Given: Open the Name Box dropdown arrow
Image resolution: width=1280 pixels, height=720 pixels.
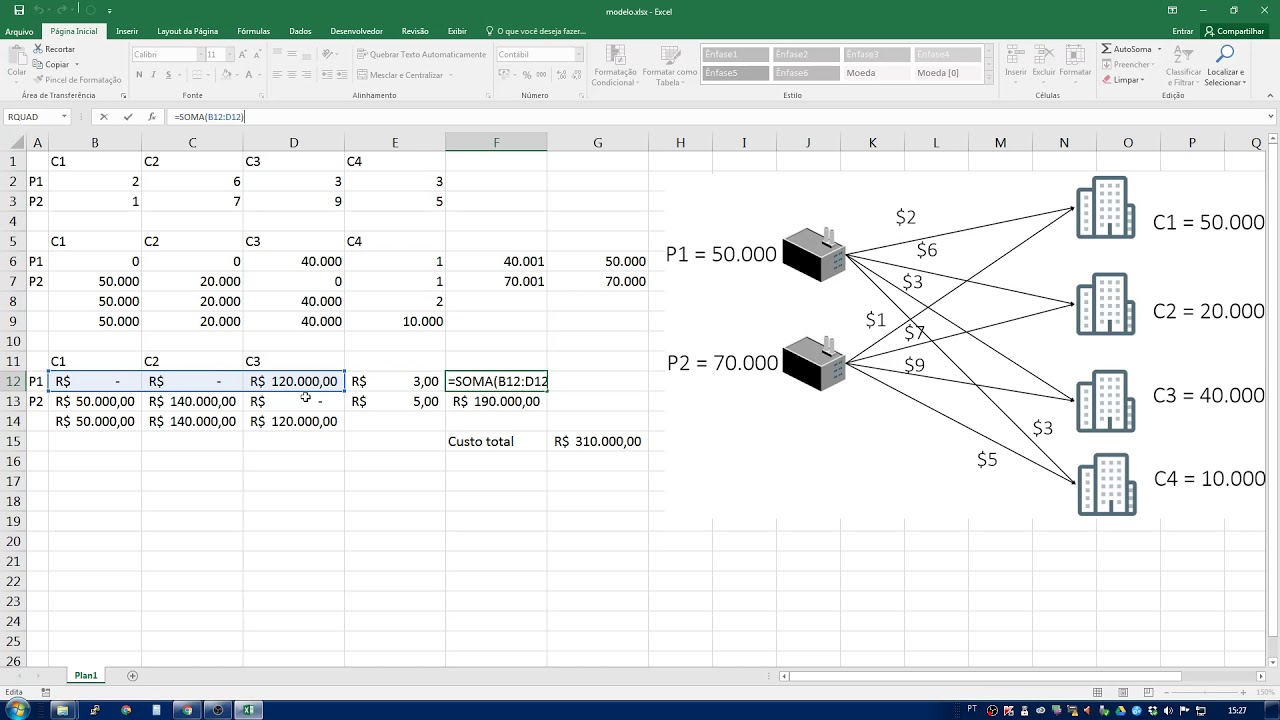Looking at the screenshot, I should coord(64,117).
